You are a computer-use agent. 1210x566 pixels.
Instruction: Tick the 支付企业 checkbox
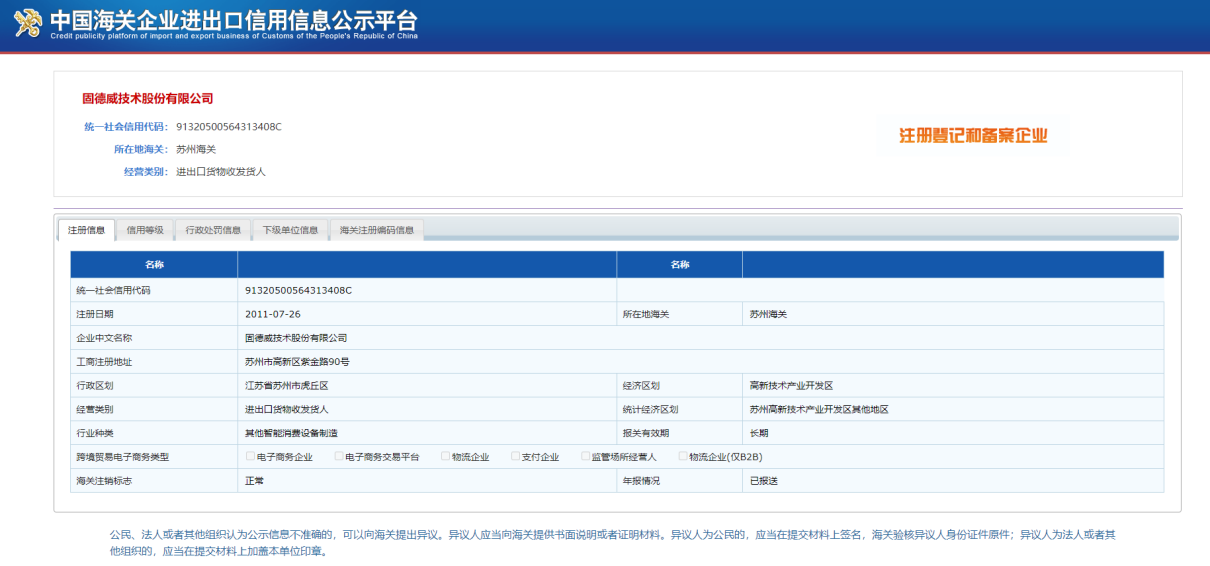coord(515,456)
